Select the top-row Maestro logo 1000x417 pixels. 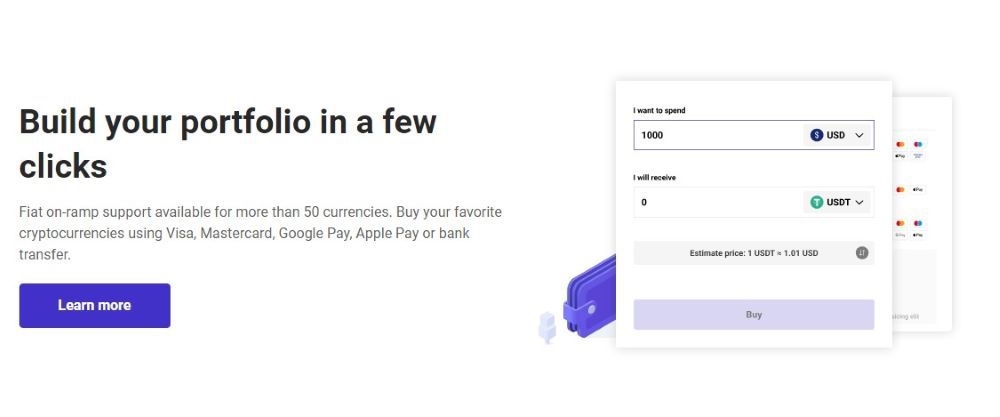[x=918, y=145]
